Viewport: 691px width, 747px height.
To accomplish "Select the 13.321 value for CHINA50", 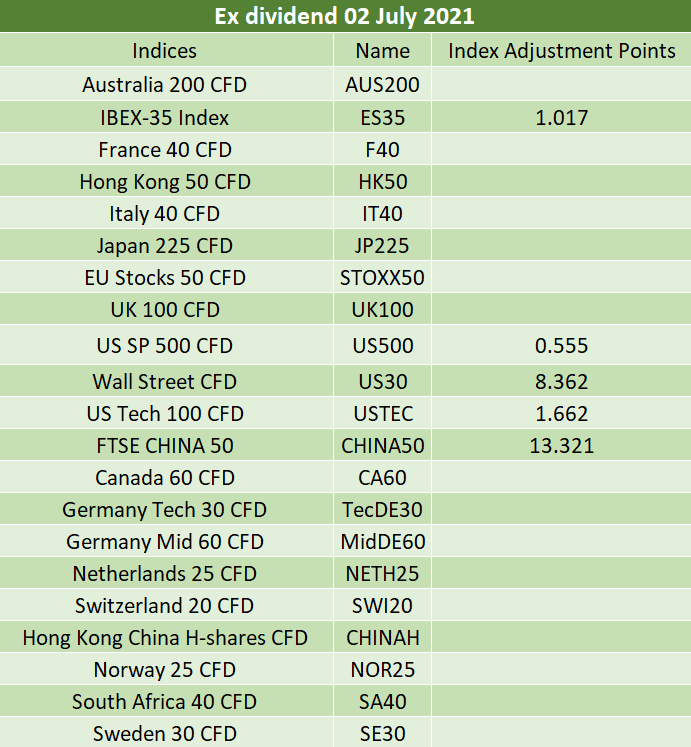I will pyautogui.click(x=562, y=445).
